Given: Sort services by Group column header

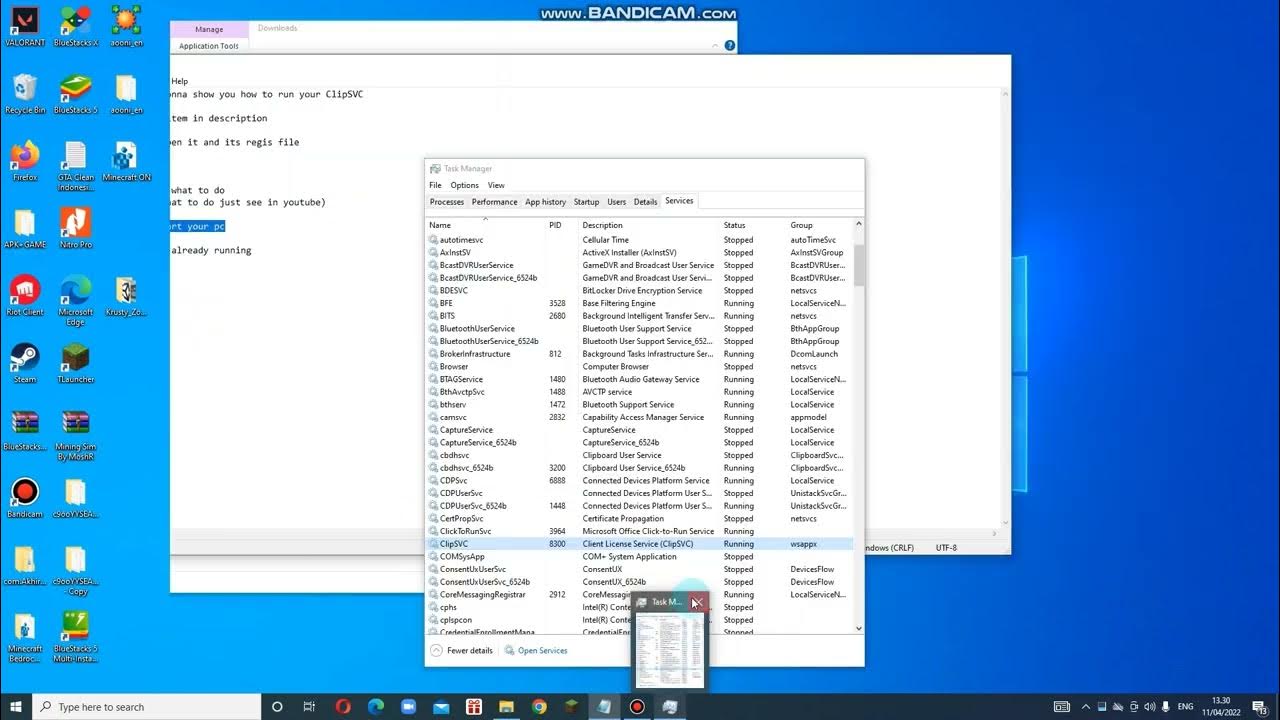Looking at the screenshot, I should [x=819, y=225].
